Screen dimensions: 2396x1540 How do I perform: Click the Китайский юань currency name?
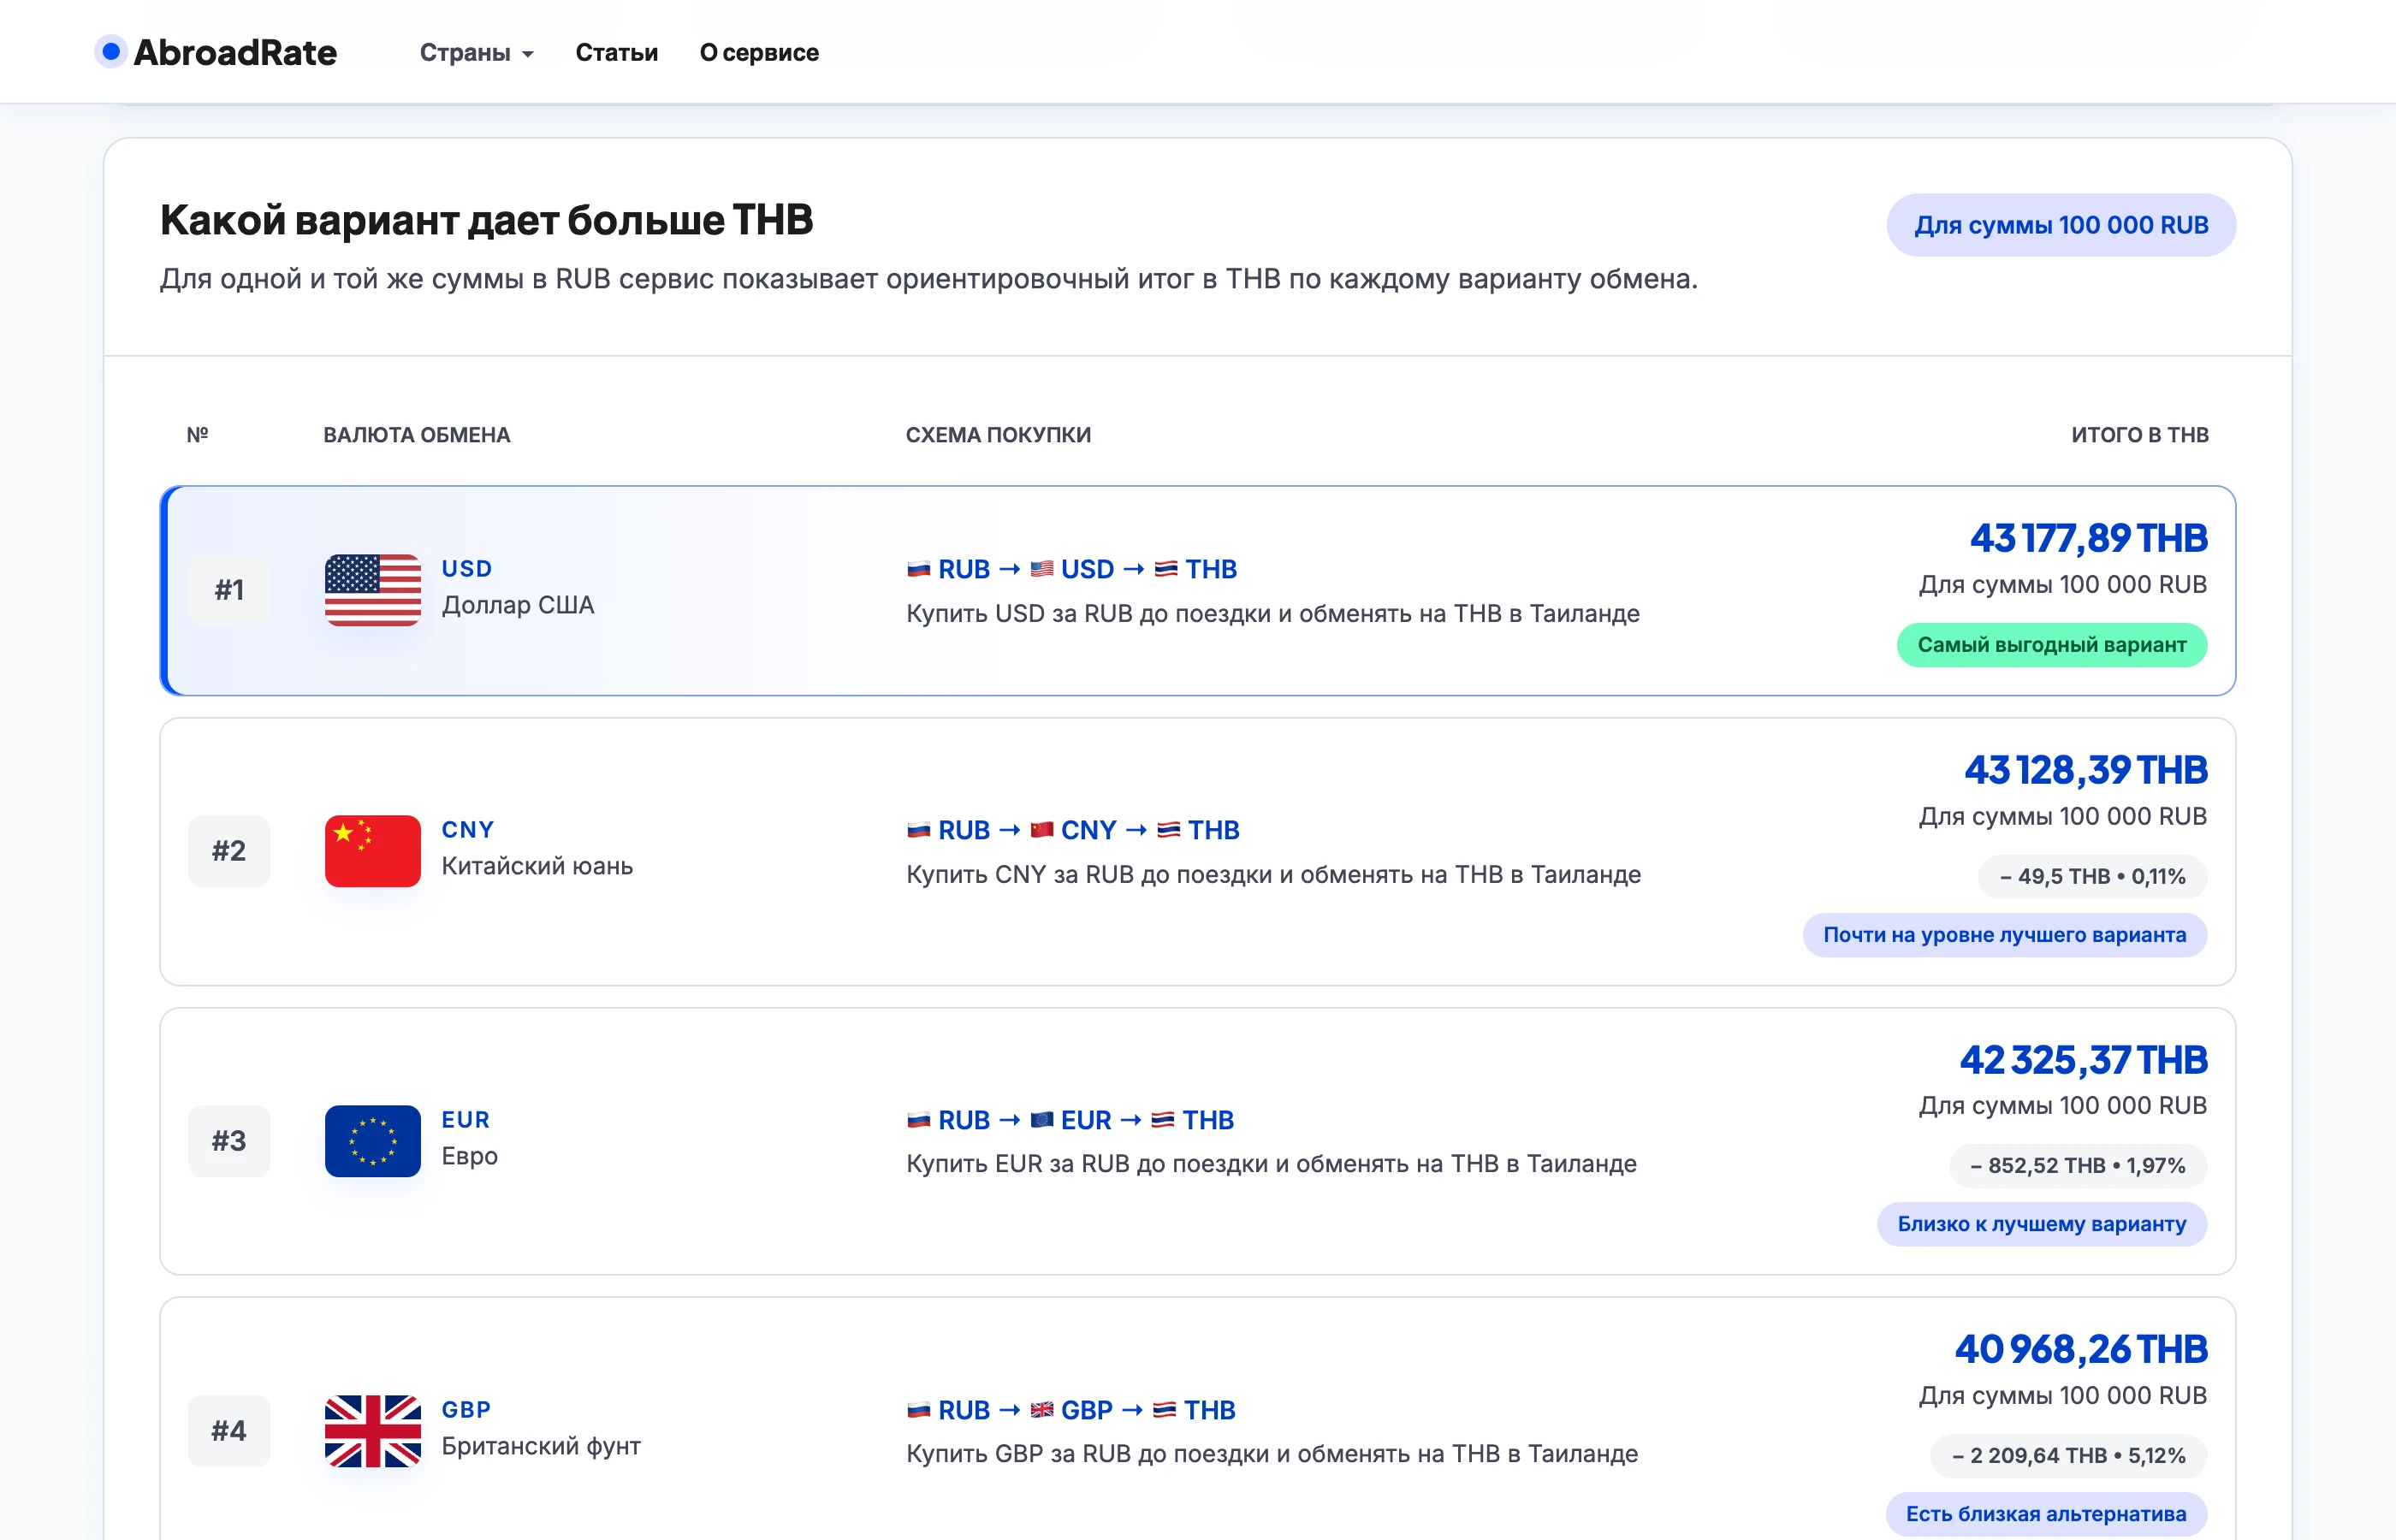(537, 866)
